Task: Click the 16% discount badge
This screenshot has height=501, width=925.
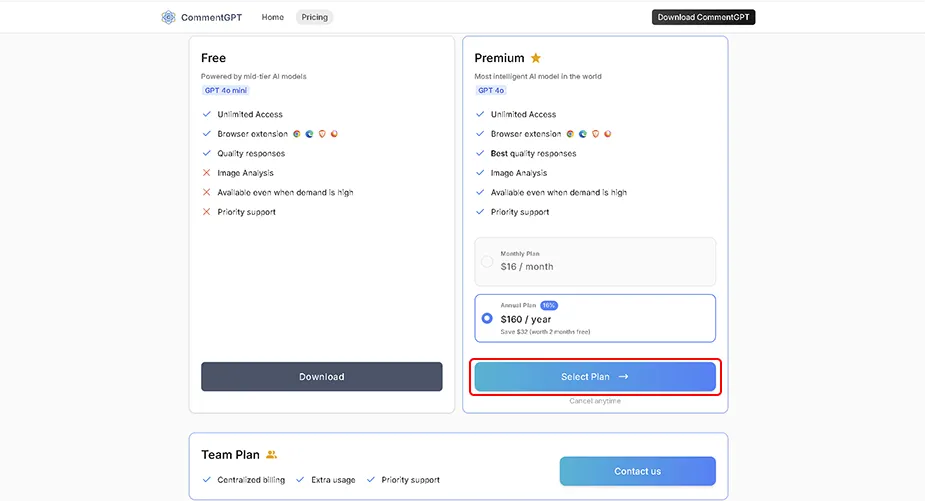Action: point(549,306)
